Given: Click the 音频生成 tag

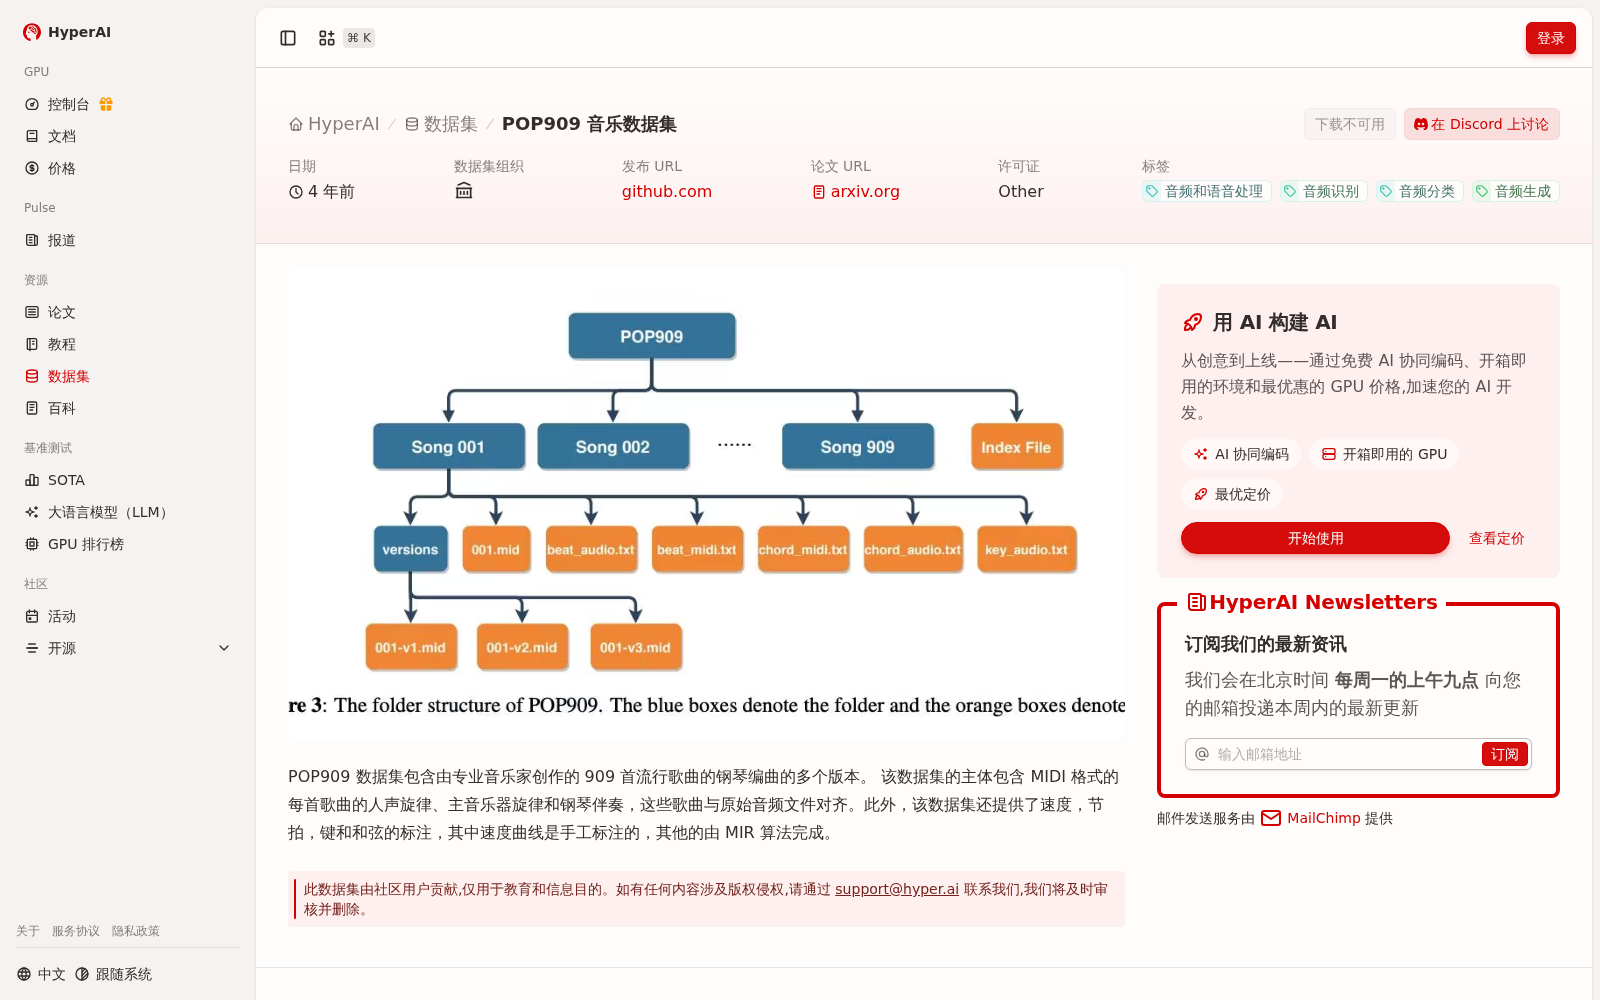Looking at the screenshot, I should tap(1516, 191).
